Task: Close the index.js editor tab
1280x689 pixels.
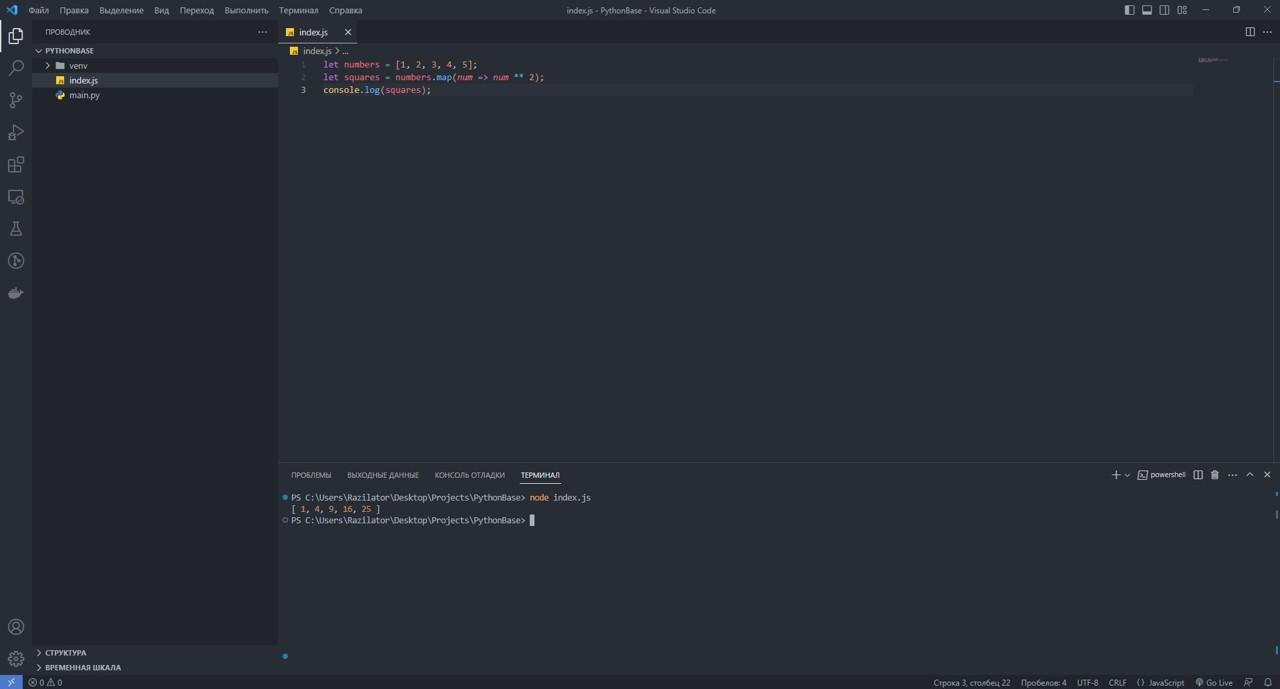Action: tap(347, 32)
